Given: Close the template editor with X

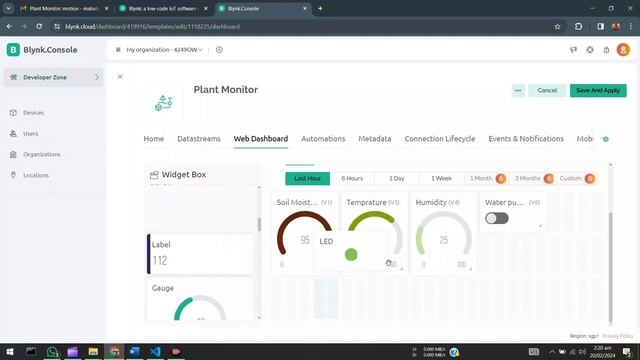Looking at the screenshot, I should click(x=120, y=77).
